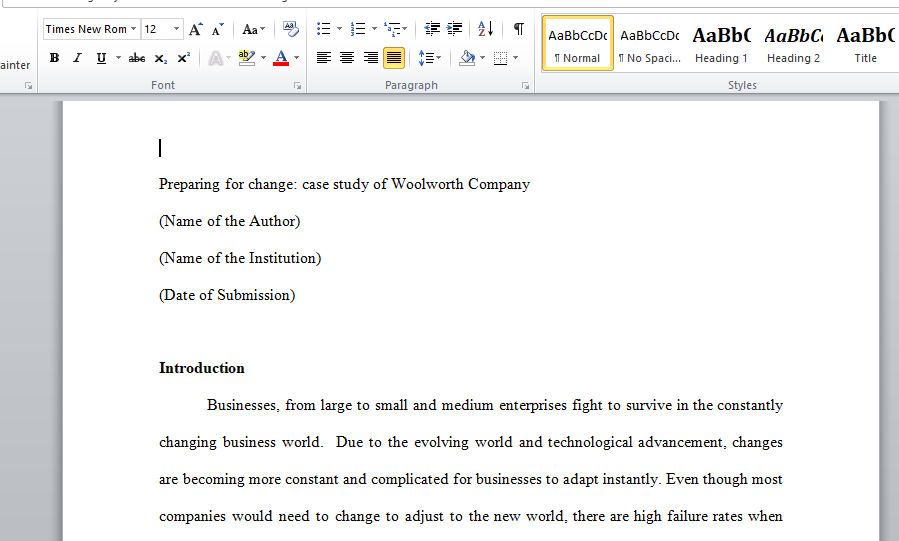Viewport: 899px width, 541px height.
Task: Open the Clipboard pane launcher
Action: click(x=28, y=85)
